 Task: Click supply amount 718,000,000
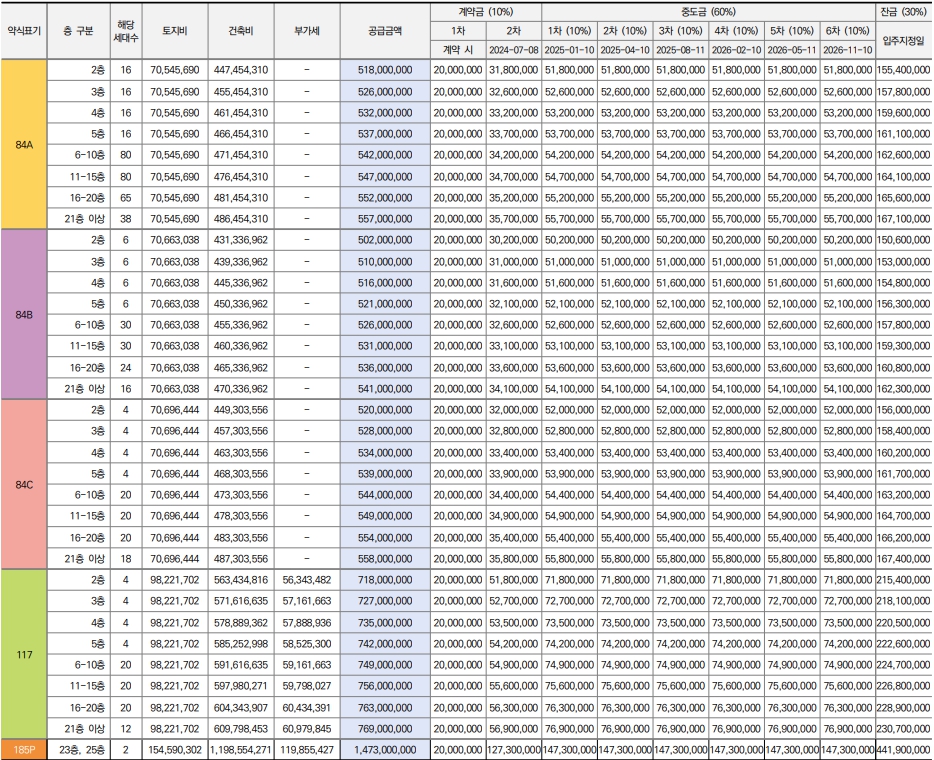[x=385, y=580]
